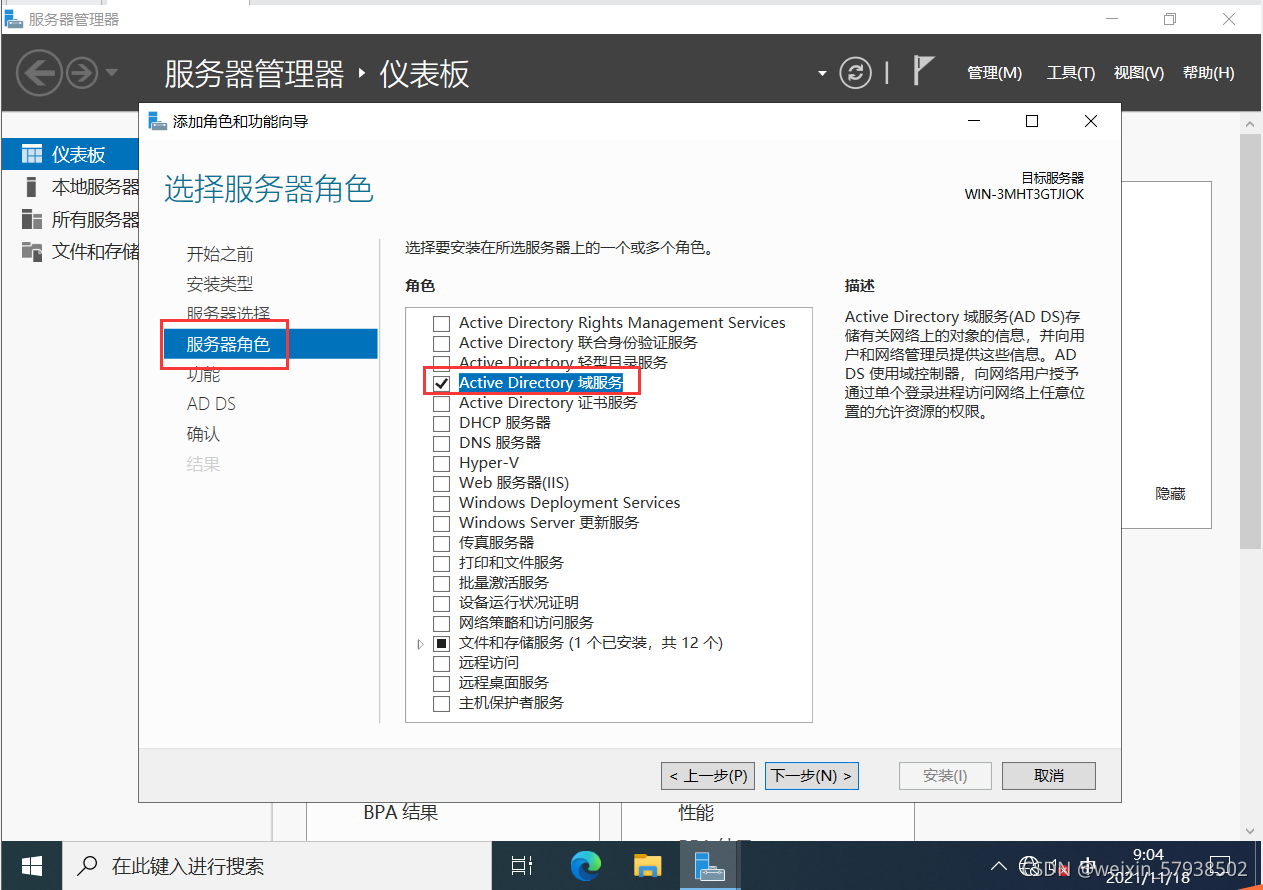This screenshot has width=1263, height=890.
Task: Check Windows Deployment Services role
Action: click(441, 503)
